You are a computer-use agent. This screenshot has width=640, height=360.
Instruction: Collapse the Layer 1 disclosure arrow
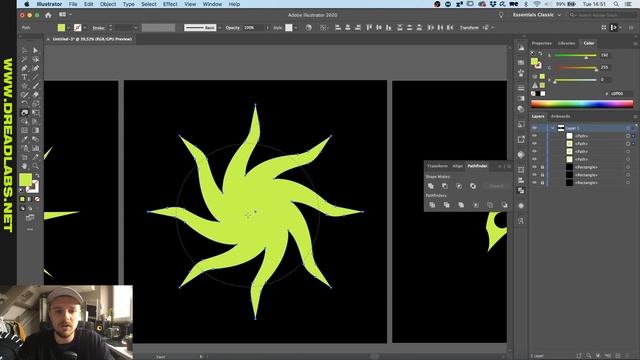552,128
